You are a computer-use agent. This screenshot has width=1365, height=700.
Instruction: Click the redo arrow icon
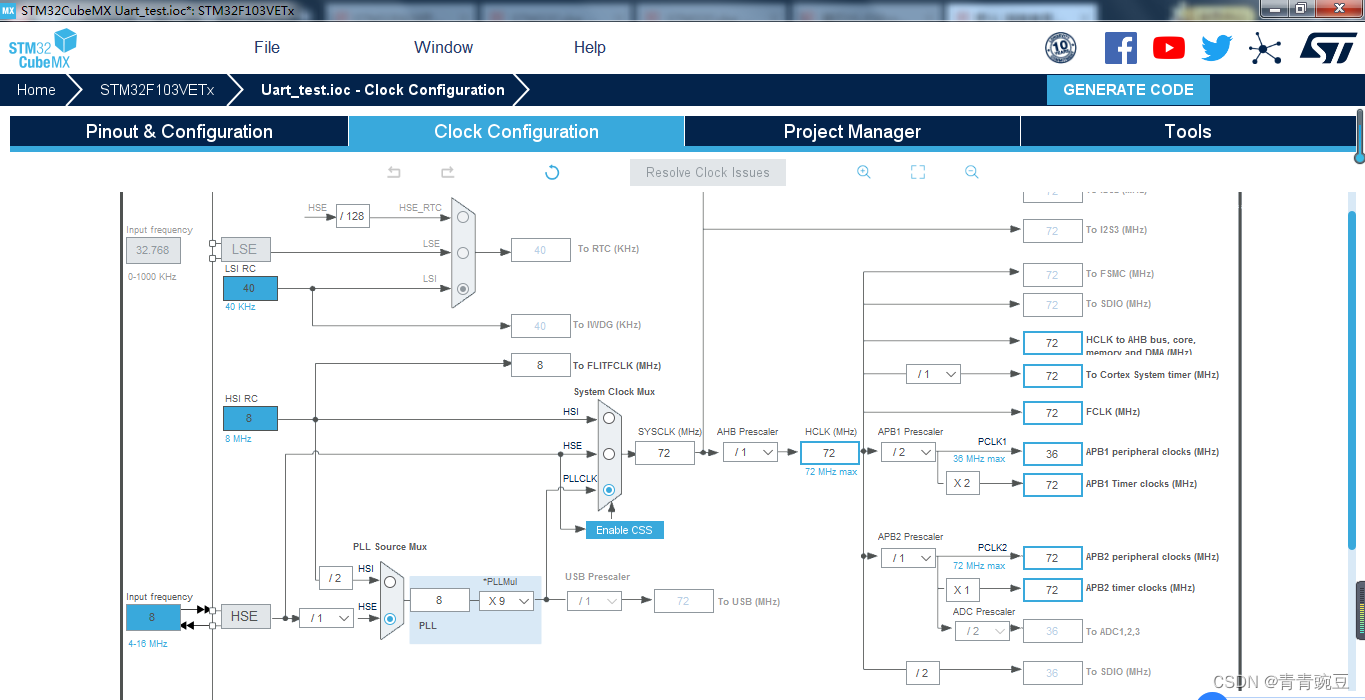(447, 172)
